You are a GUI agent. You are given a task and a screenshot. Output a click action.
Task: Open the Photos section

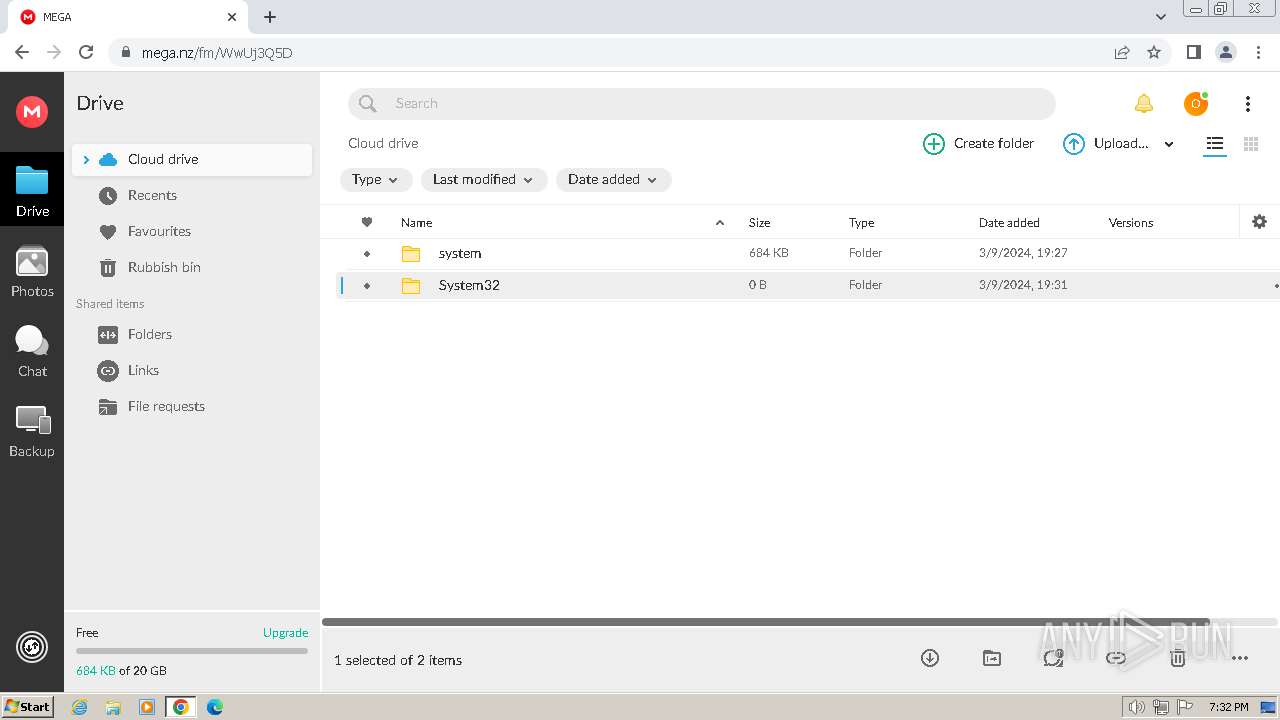pyautogui.click(x=32, y=272)
